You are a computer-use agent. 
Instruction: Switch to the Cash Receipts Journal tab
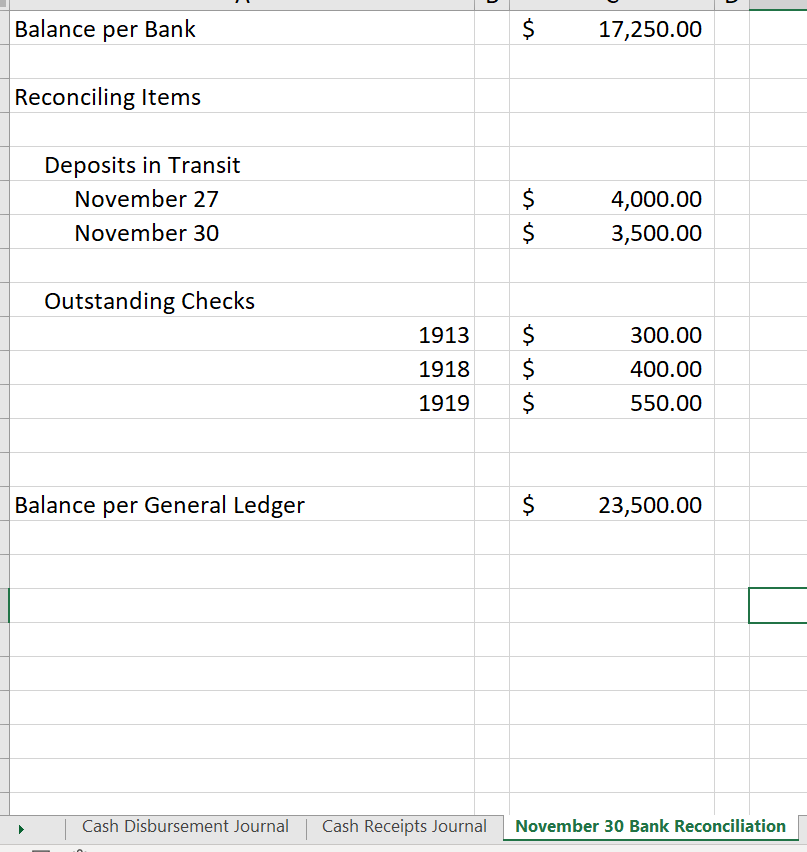[x=404, y=826]
